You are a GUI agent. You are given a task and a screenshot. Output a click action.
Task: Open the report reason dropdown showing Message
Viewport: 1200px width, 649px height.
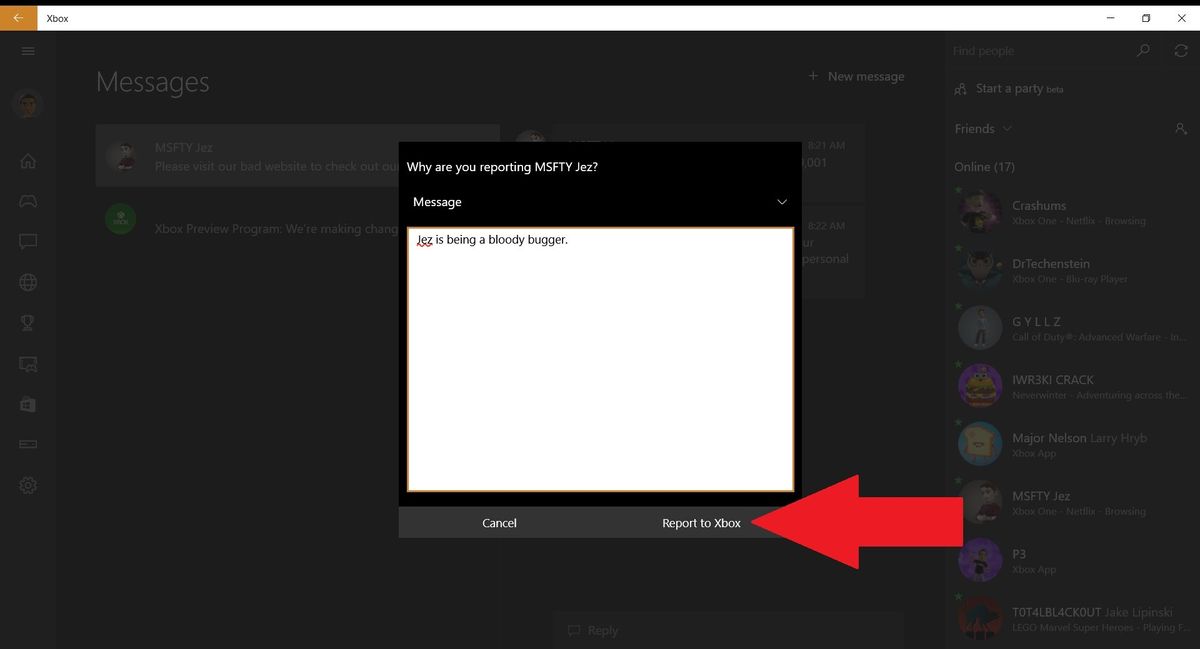pos(600,202)
